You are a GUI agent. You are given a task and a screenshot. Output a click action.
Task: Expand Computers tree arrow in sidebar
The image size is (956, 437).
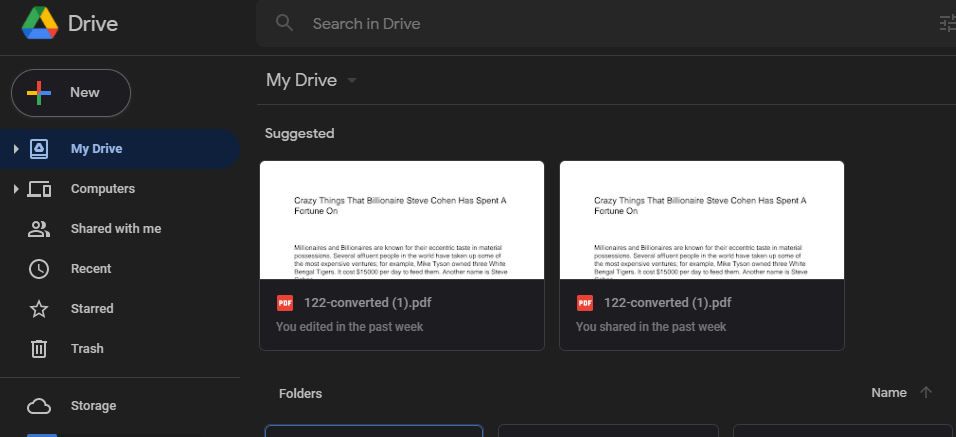point(16,189)
